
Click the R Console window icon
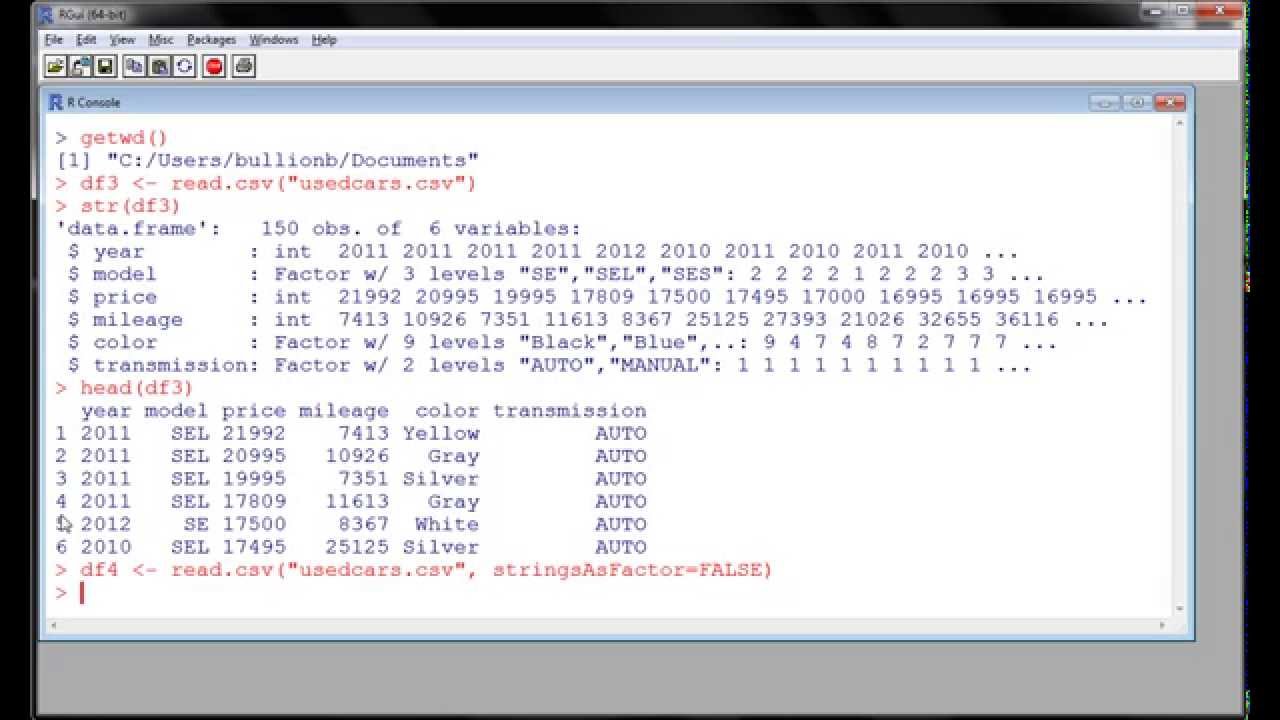pos(56,102)
